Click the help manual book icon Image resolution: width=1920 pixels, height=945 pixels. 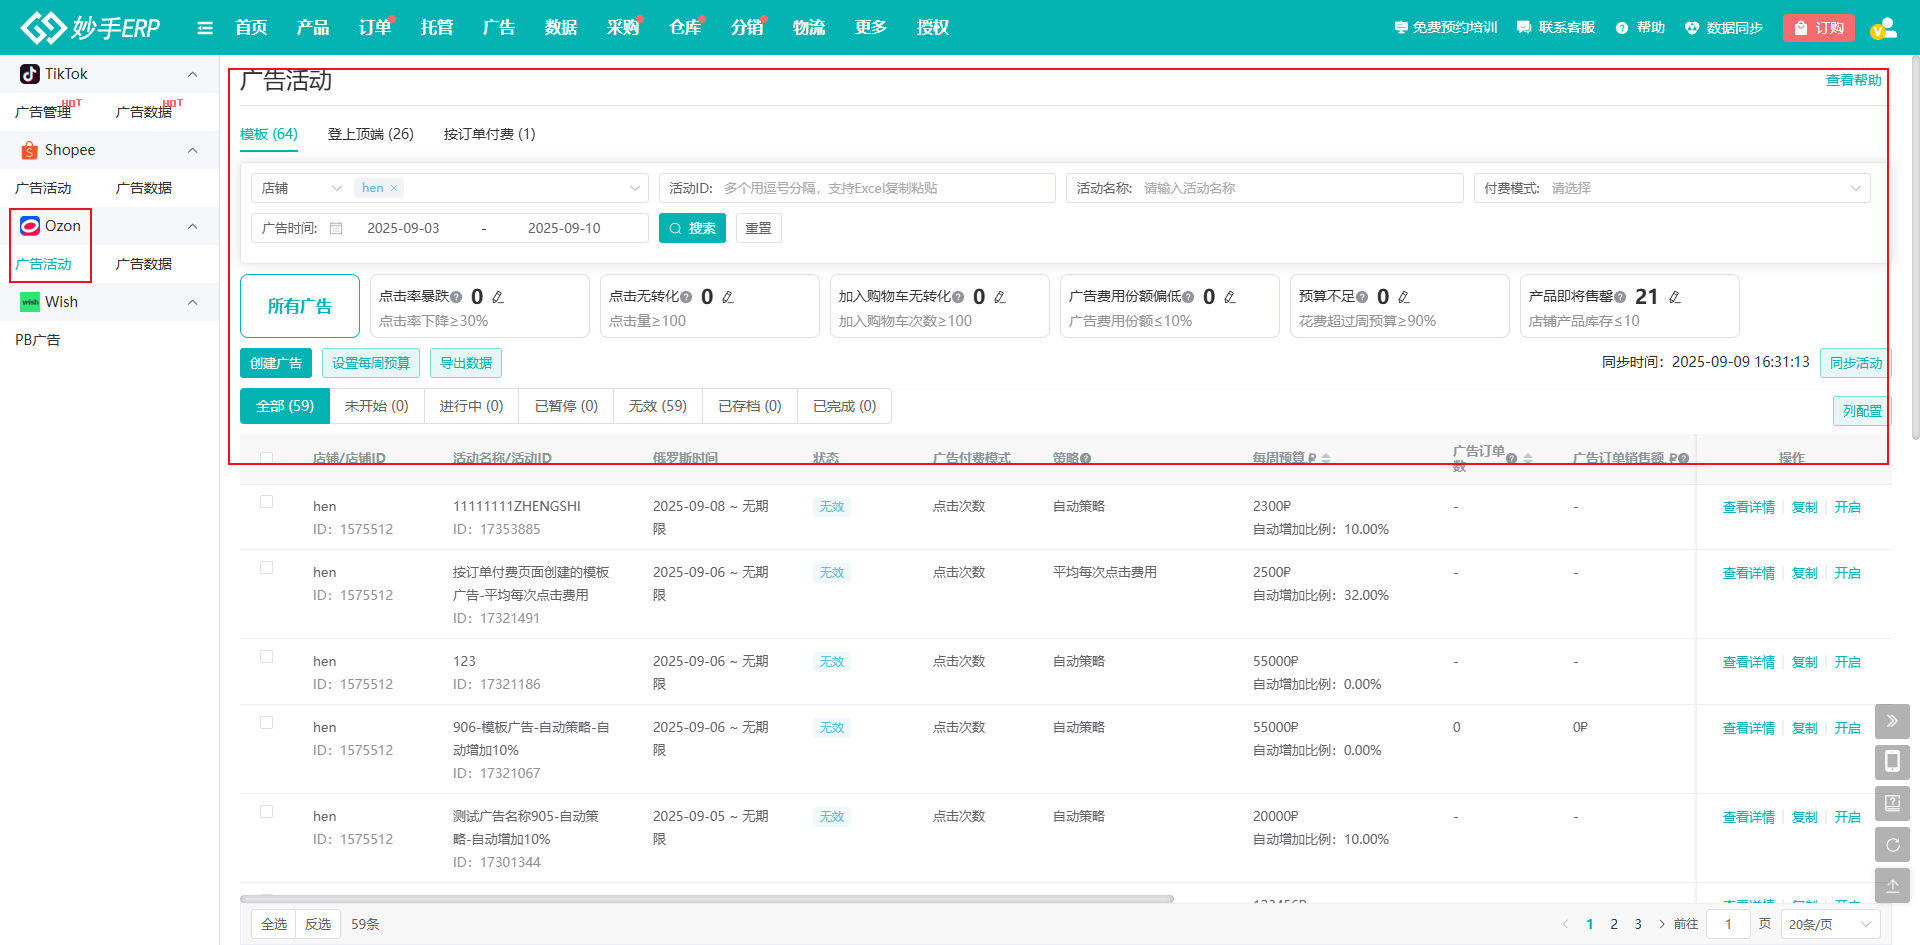(1892, 803)
